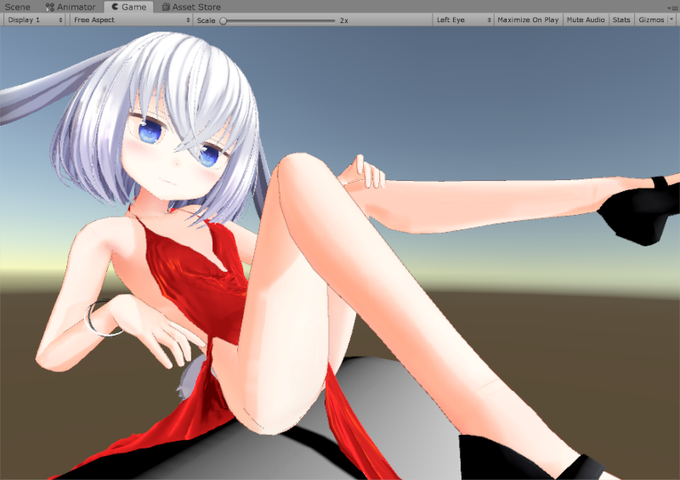The width and height of the screenshot is (680, 480).
Task: Click the Scale slider handle
Action: (x=223, y=20)
